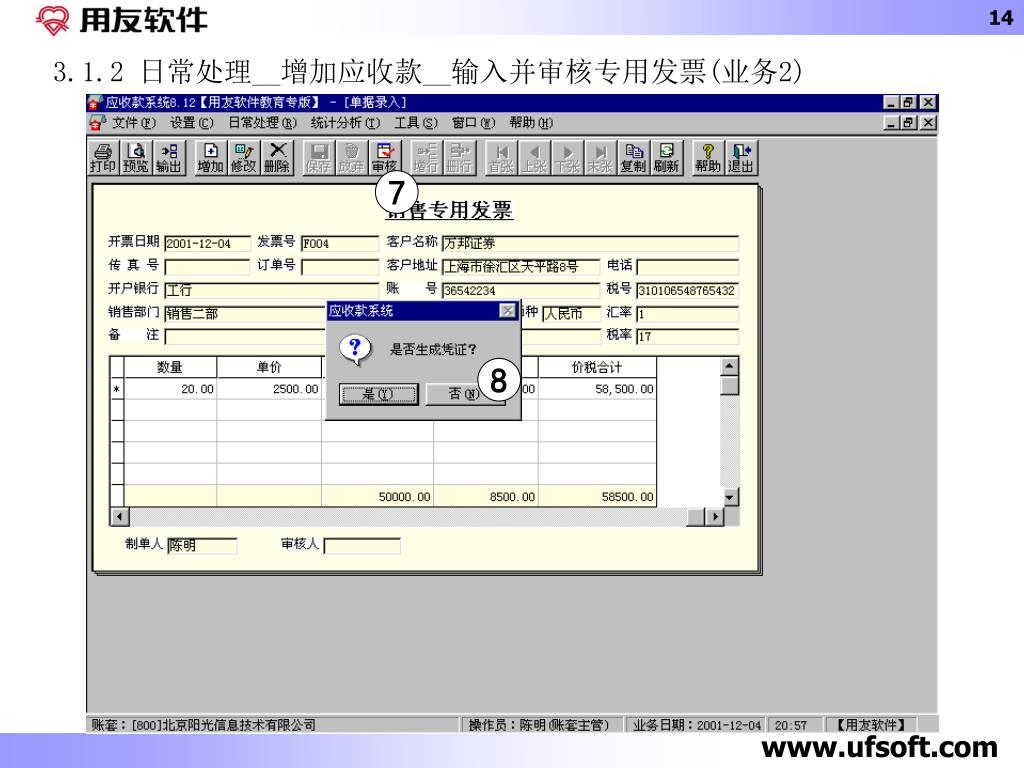Click the currency field 人民币
The height and width of the screenshot is (768, 1024).
pyautogui.click(x=571, y=313)
